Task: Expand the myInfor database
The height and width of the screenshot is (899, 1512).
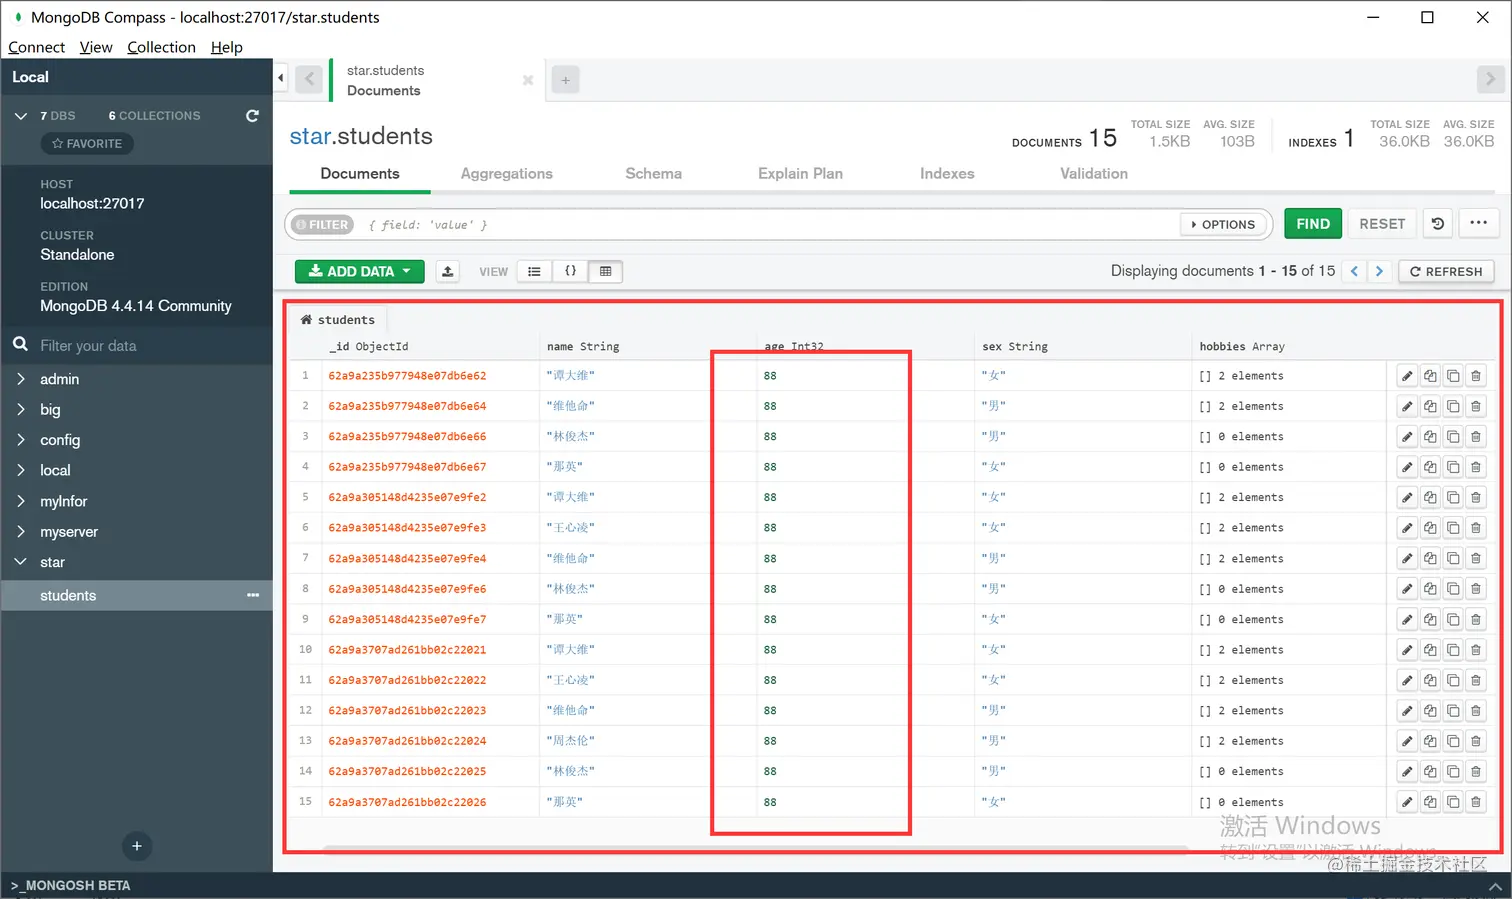Action: tap(20, 501)
